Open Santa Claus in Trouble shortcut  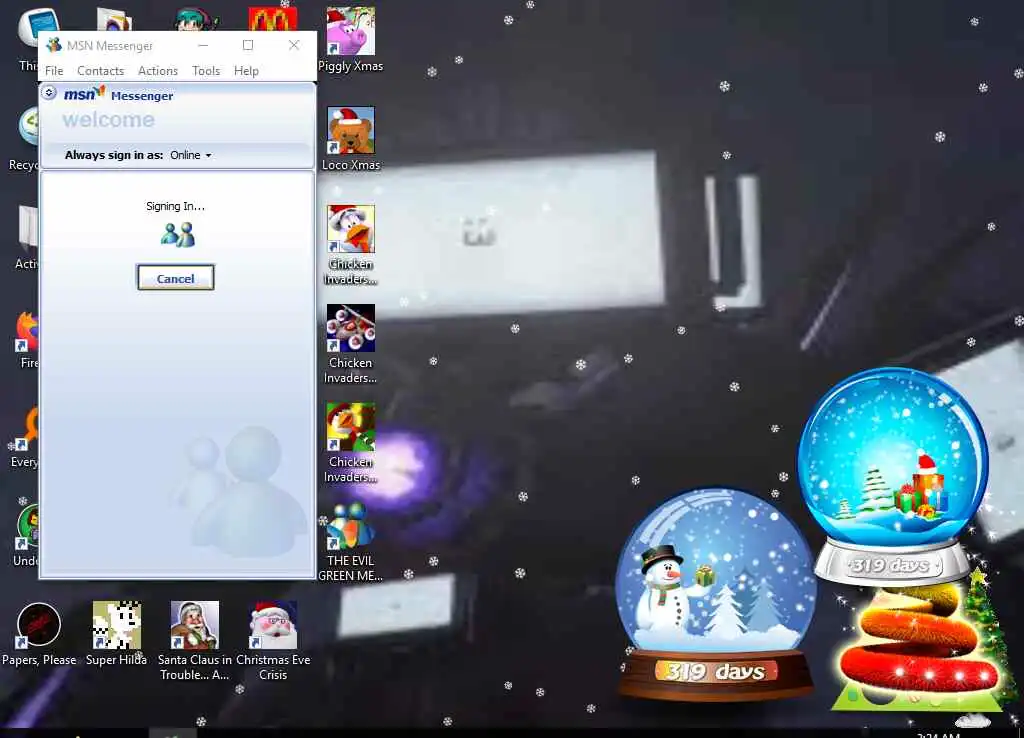coord(195,641)
